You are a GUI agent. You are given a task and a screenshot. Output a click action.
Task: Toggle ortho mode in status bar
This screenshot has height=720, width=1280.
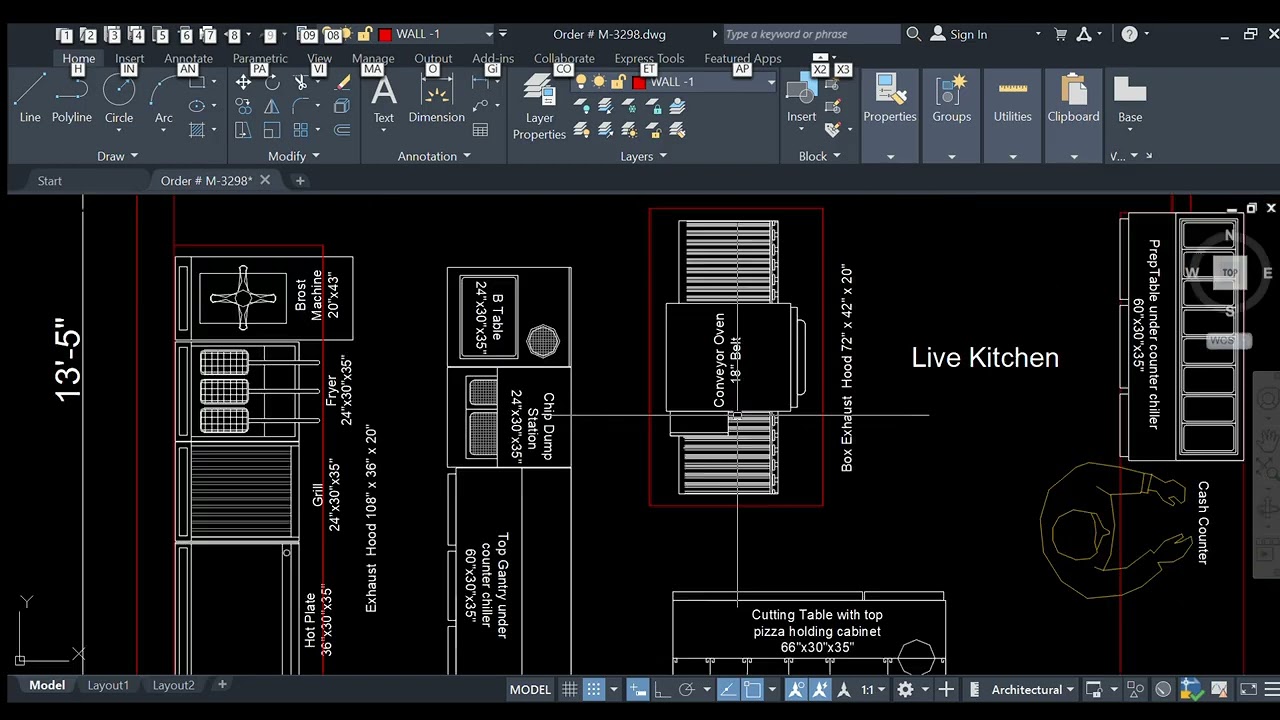[x=661, y=689]
